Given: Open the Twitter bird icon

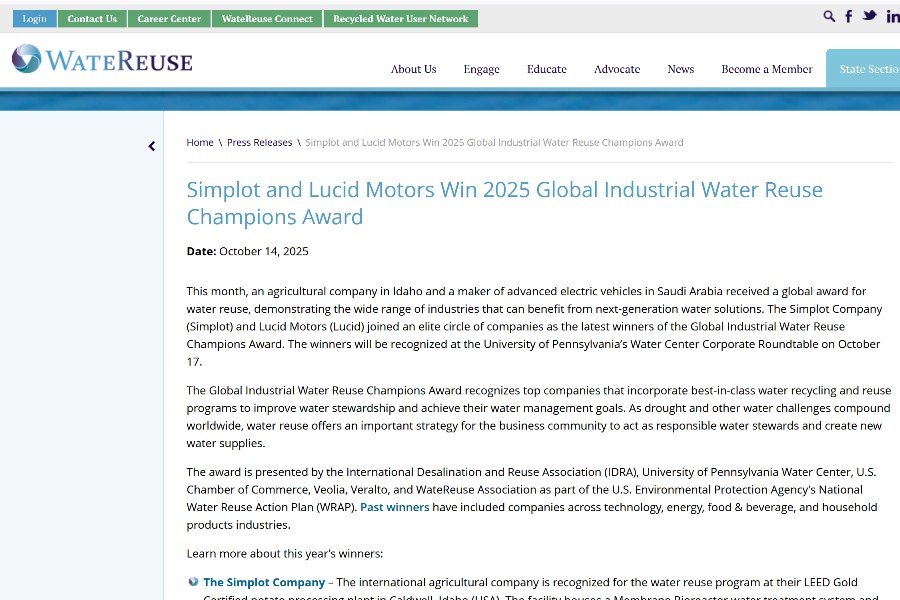Looking at the screenshot, I should (870, 16).
